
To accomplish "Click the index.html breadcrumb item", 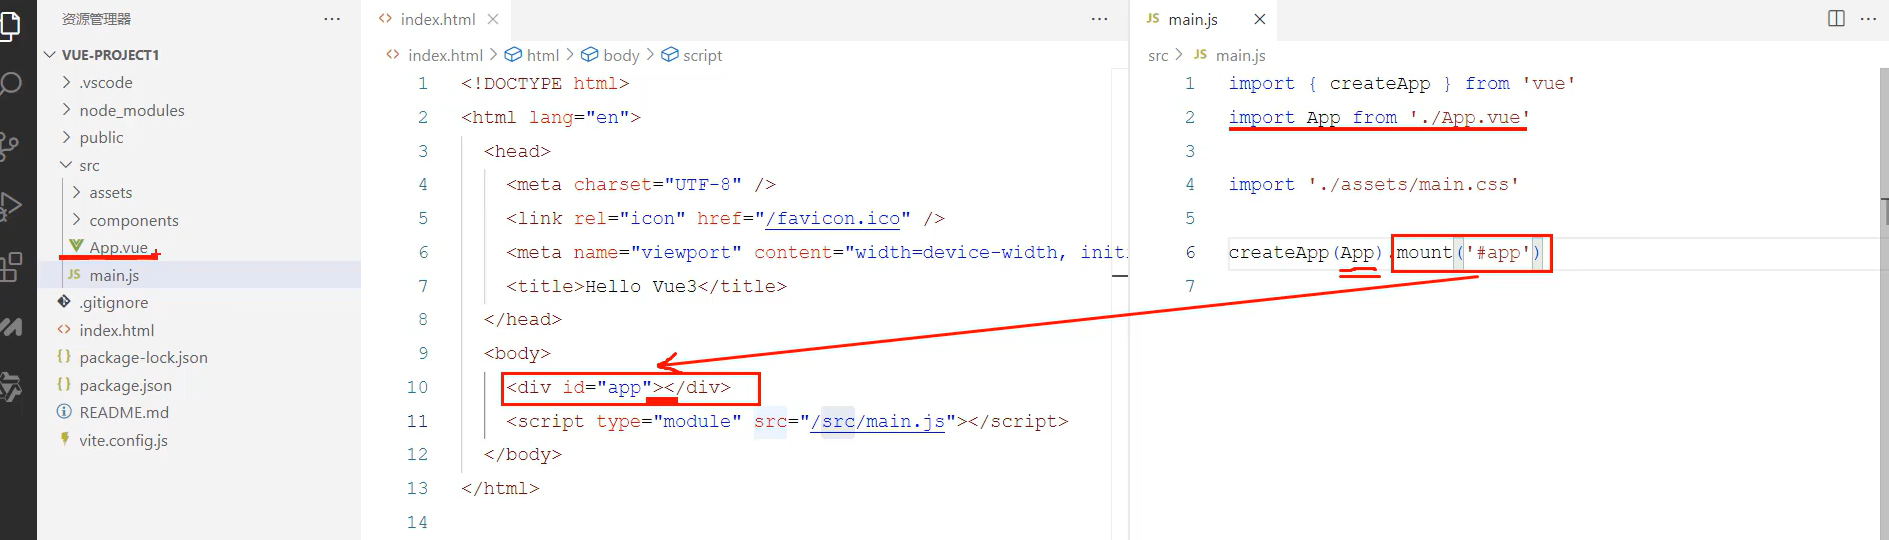I will (434, 55).
